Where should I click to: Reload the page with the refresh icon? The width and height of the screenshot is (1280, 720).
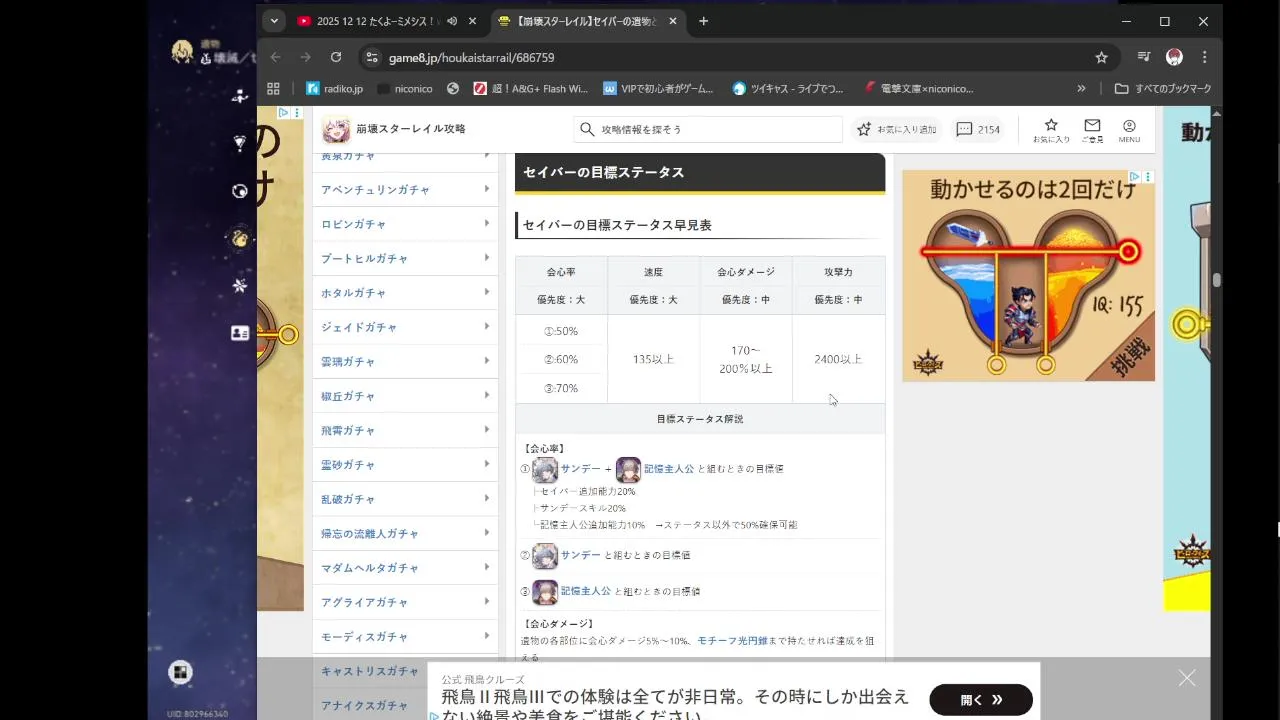(x=336, y=57)
